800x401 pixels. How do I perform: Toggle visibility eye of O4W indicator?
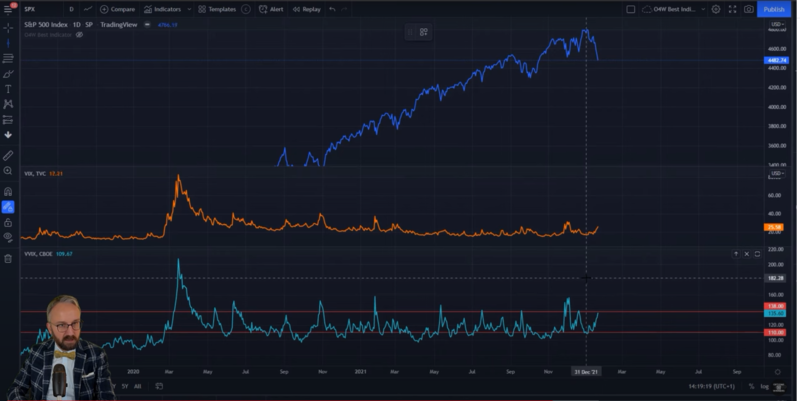[x=79, y=34]
